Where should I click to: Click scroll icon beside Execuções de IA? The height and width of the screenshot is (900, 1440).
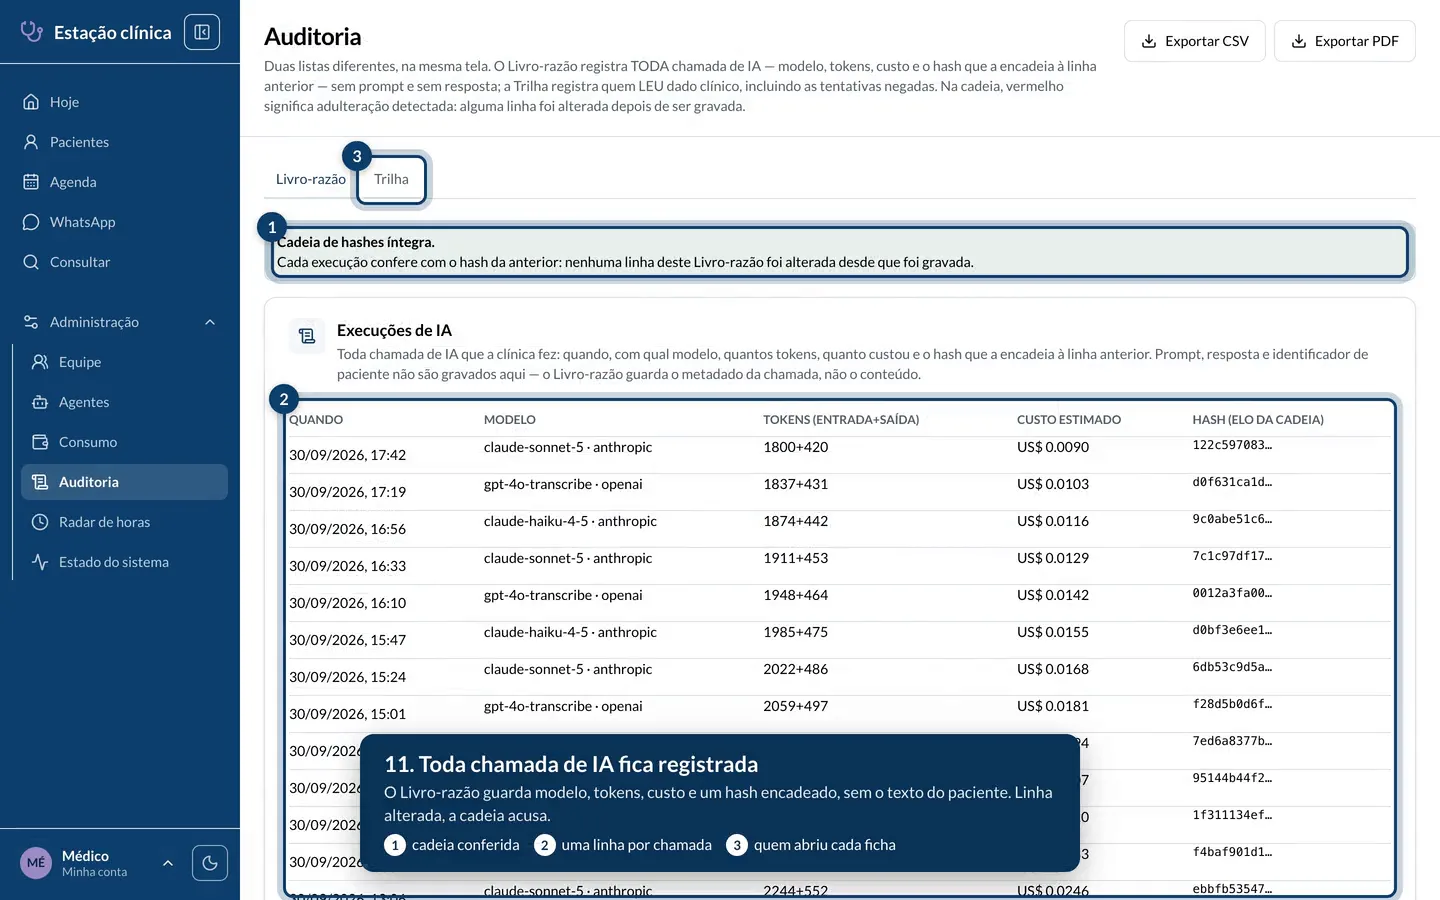(x=307, y=337)
